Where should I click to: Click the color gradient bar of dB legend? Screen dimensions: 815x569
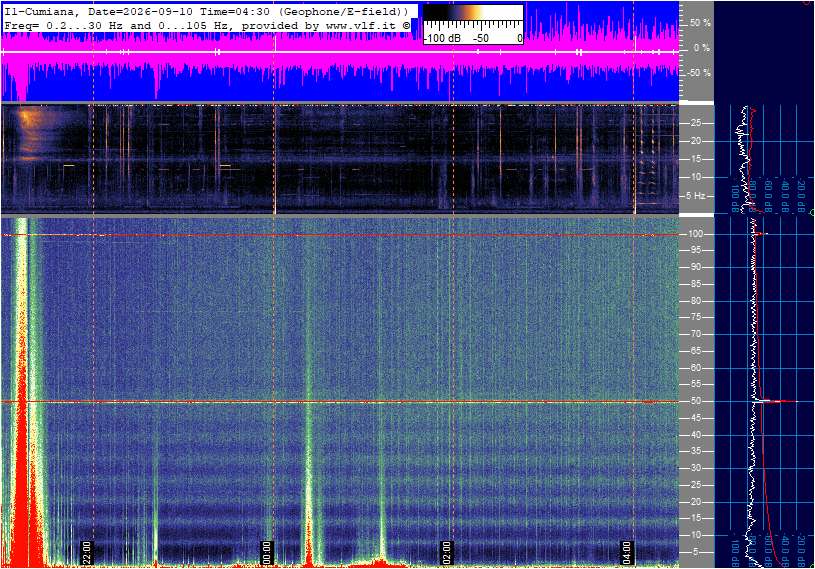tap(472, 12)
